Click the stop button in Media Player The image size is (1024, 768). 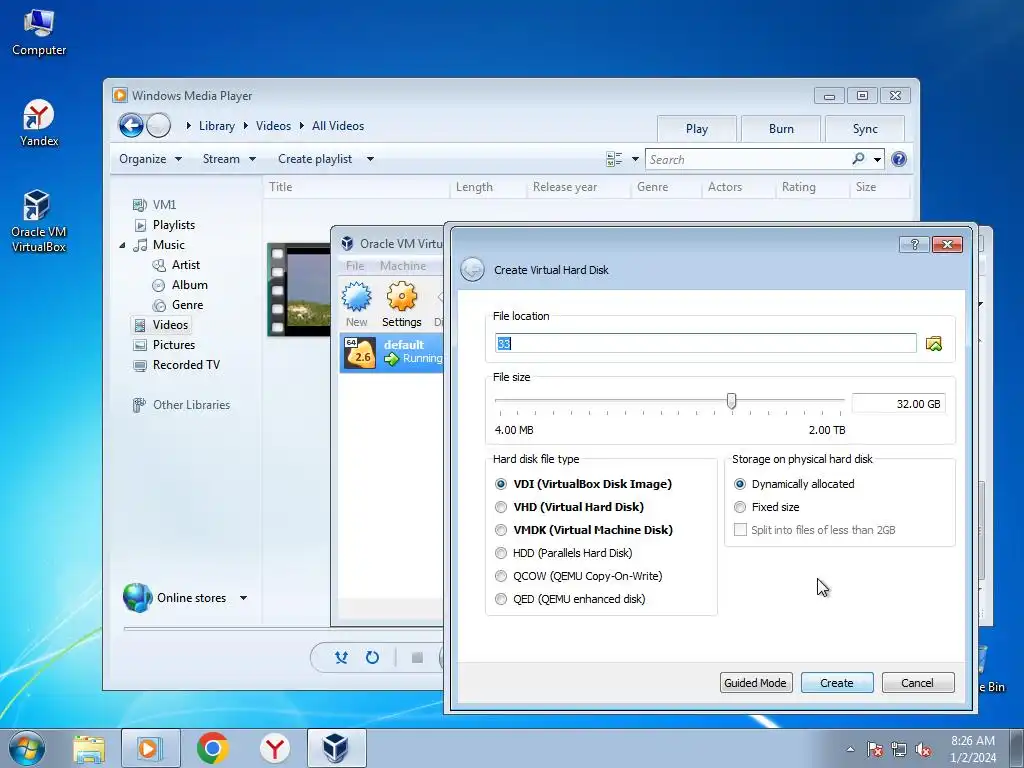tap(417, 658)
